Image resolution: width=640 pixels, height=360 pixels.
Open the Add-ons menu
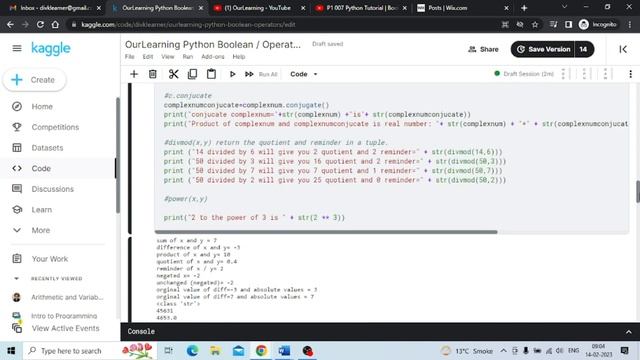(213, 56)
